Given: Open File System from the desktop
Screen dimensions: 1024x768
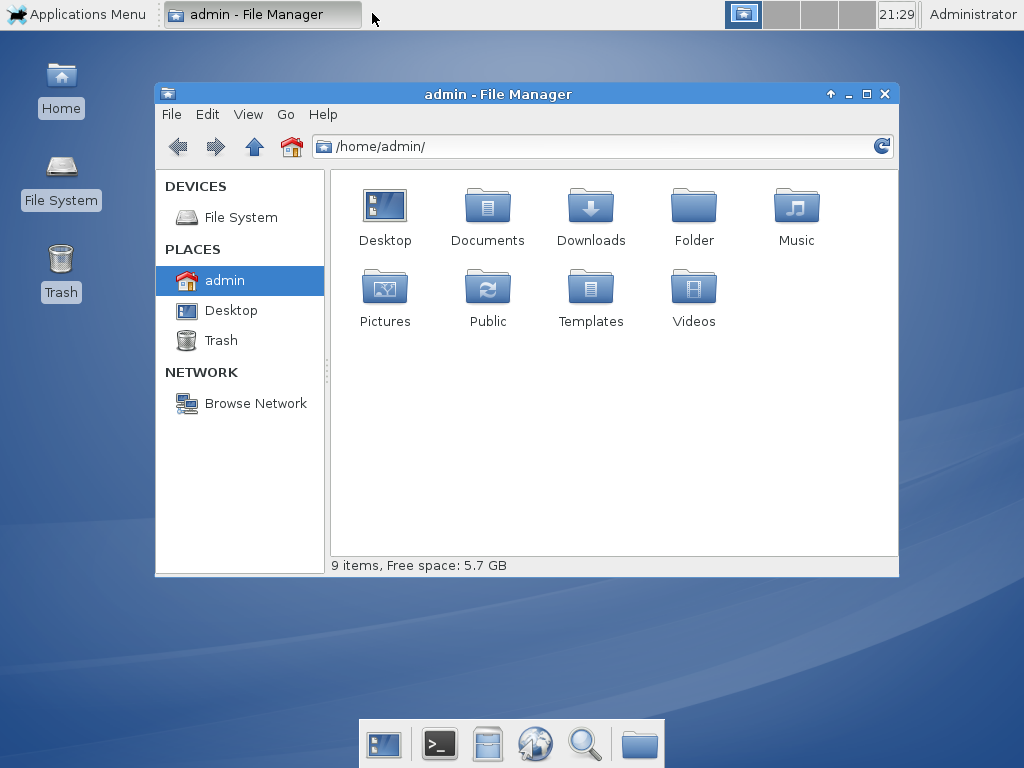Looking at the screenshot, I should (x=61, y=178).
